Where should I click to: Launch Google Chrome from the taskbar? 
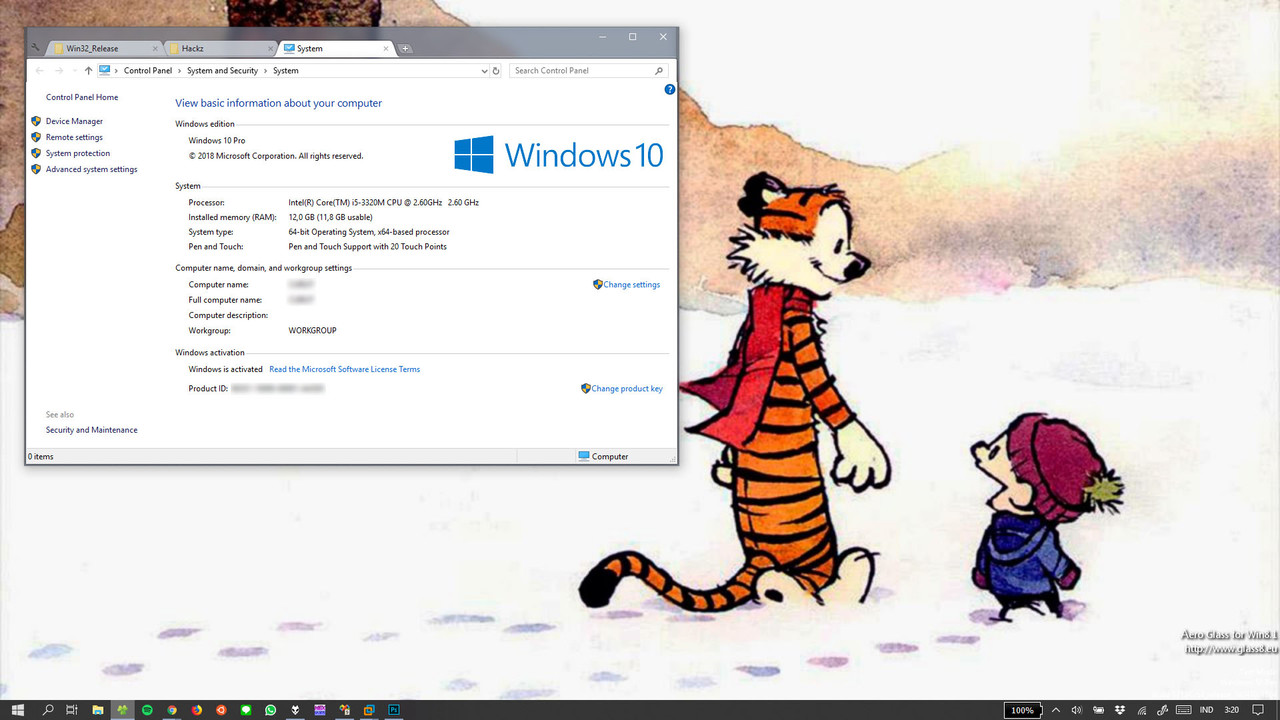pyautogui.click(x=172, y=710)
